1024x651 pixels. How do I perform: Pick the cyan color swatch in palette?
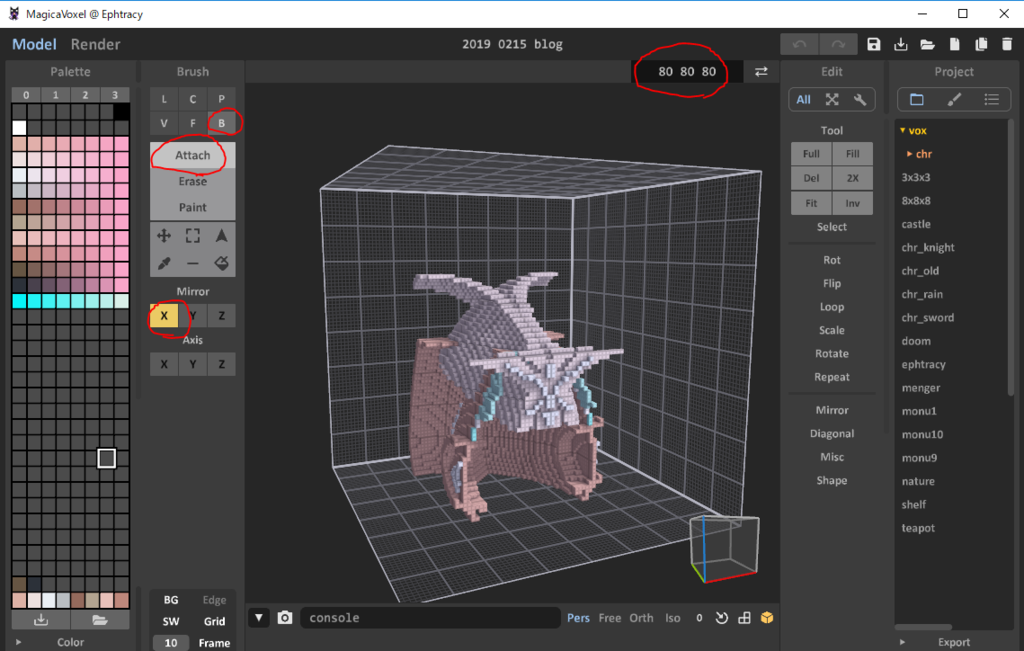pos(20,301)
